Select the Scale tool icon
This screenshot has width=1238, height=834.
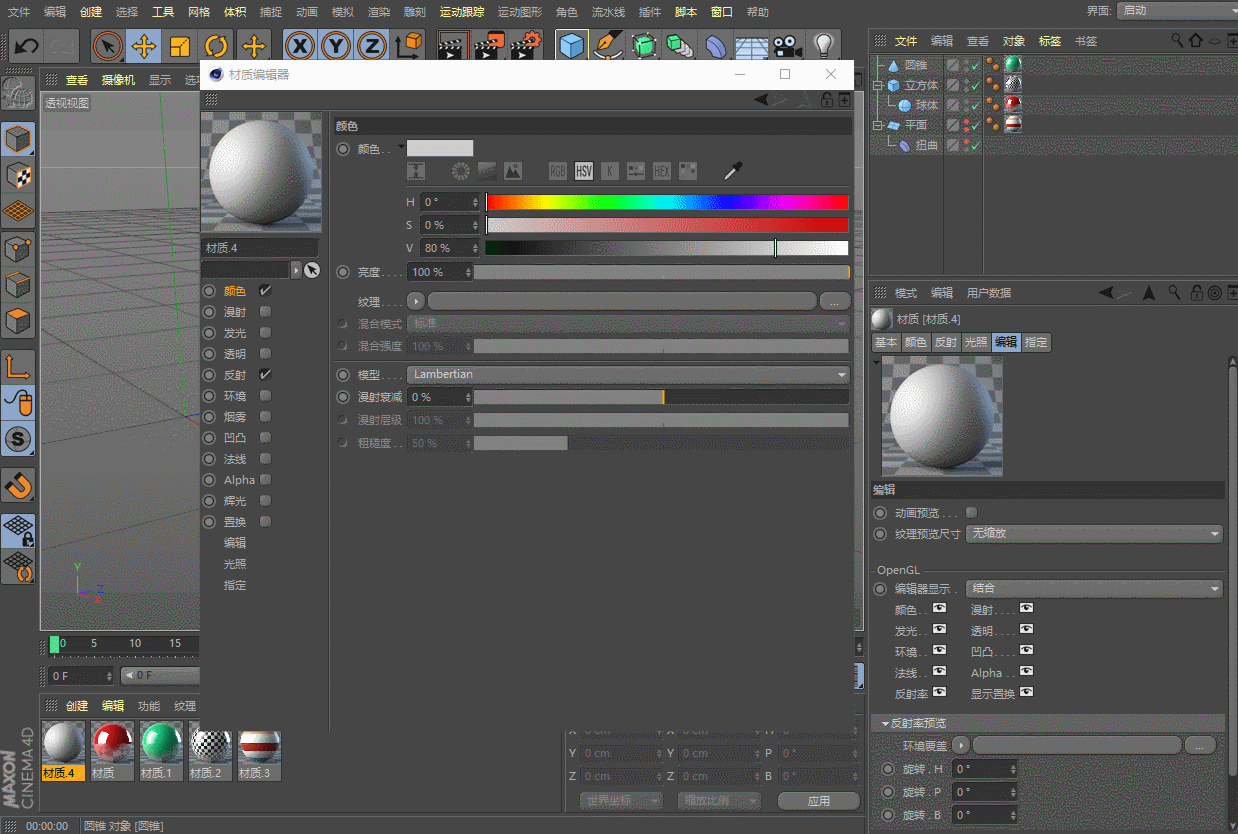180,46
